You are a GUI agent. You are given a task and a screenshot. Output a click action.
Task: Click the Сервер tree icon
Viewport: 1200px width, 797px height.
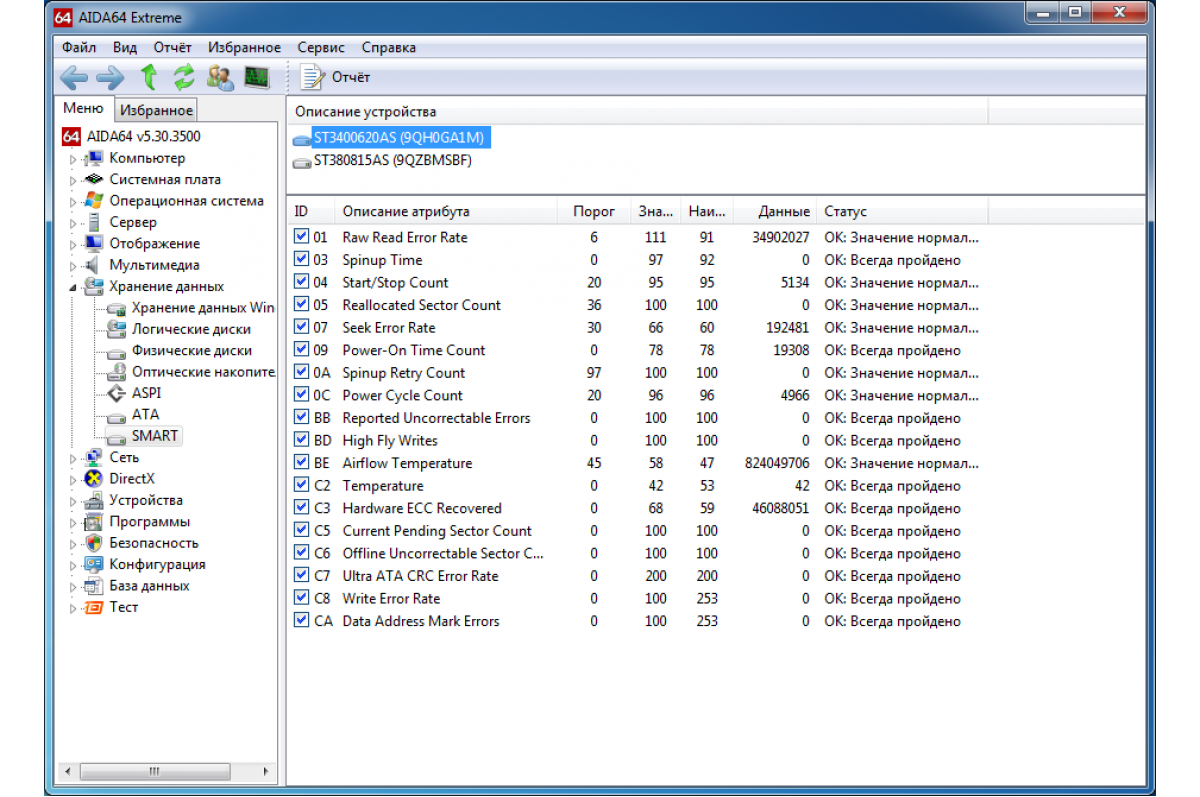[x=95, y=222]
